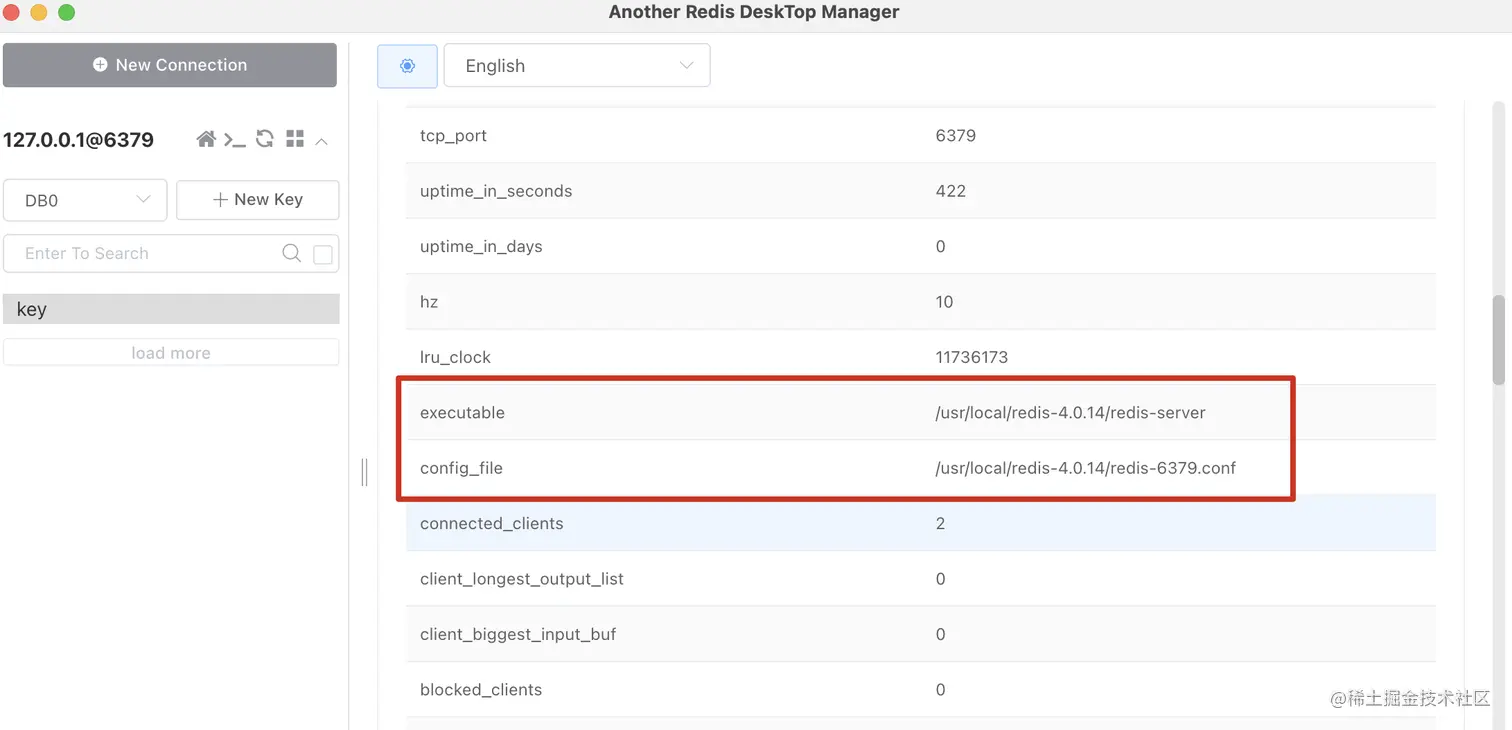Click the refresh connection icon
Image resolution: width=1512 pixels, height=730 pixels.
[265, 139]
